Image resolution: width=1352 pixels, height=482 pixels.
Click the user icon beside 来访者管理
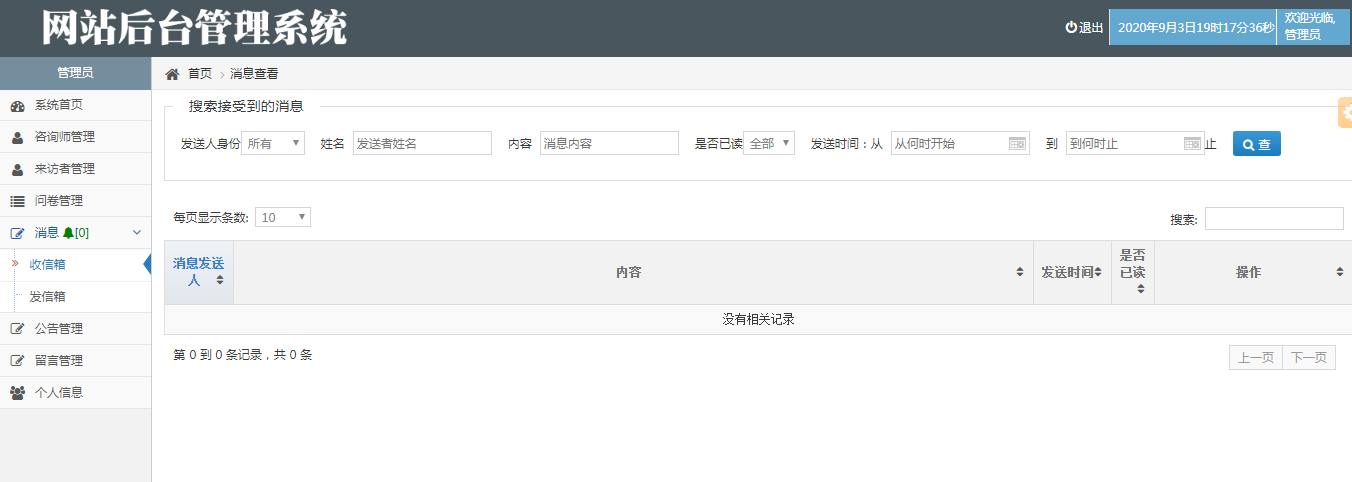pos(17,169)
